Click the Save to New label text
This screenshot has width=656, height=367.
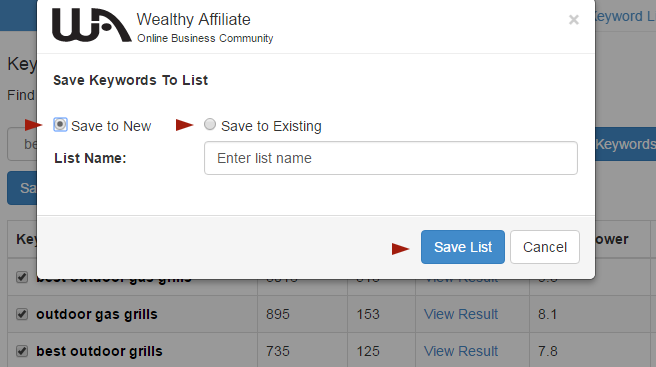click(x=111, y=126)
